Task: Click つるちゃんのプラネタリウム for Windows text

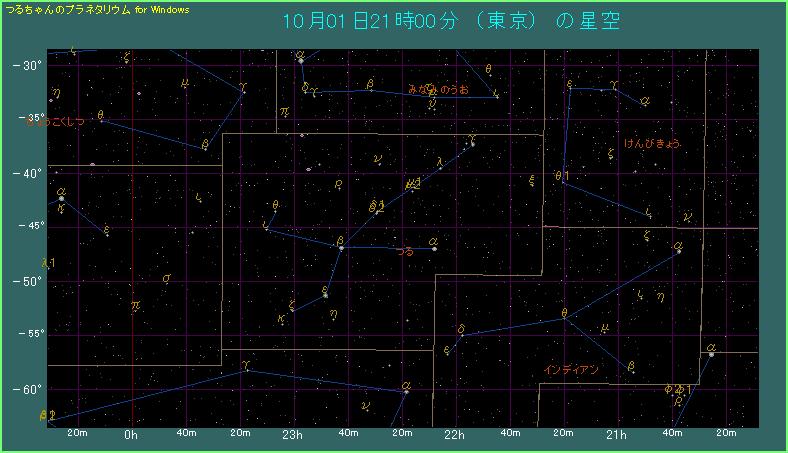Action: pyautogui.click(x=96, y=9)
